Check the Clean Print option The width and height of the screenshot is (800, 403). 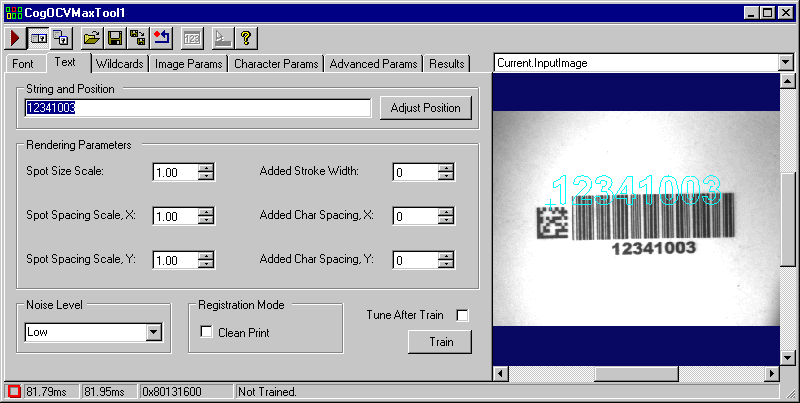[207, 332]
